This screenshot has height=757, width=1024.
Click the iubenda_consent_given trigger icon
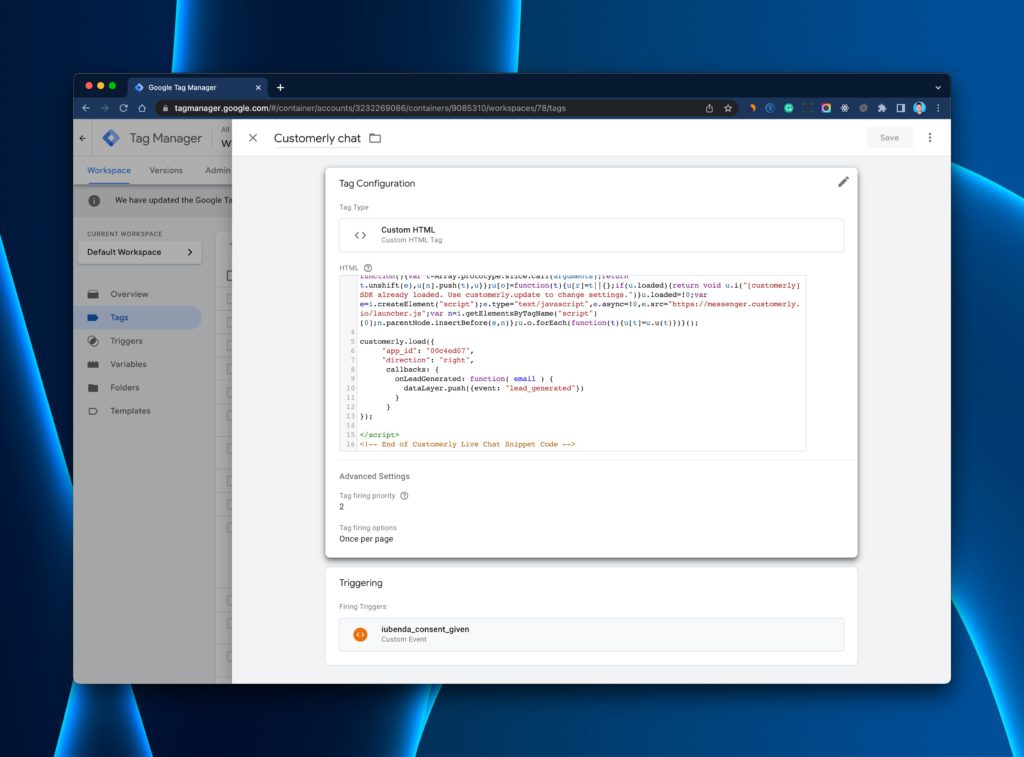(360, 634)
